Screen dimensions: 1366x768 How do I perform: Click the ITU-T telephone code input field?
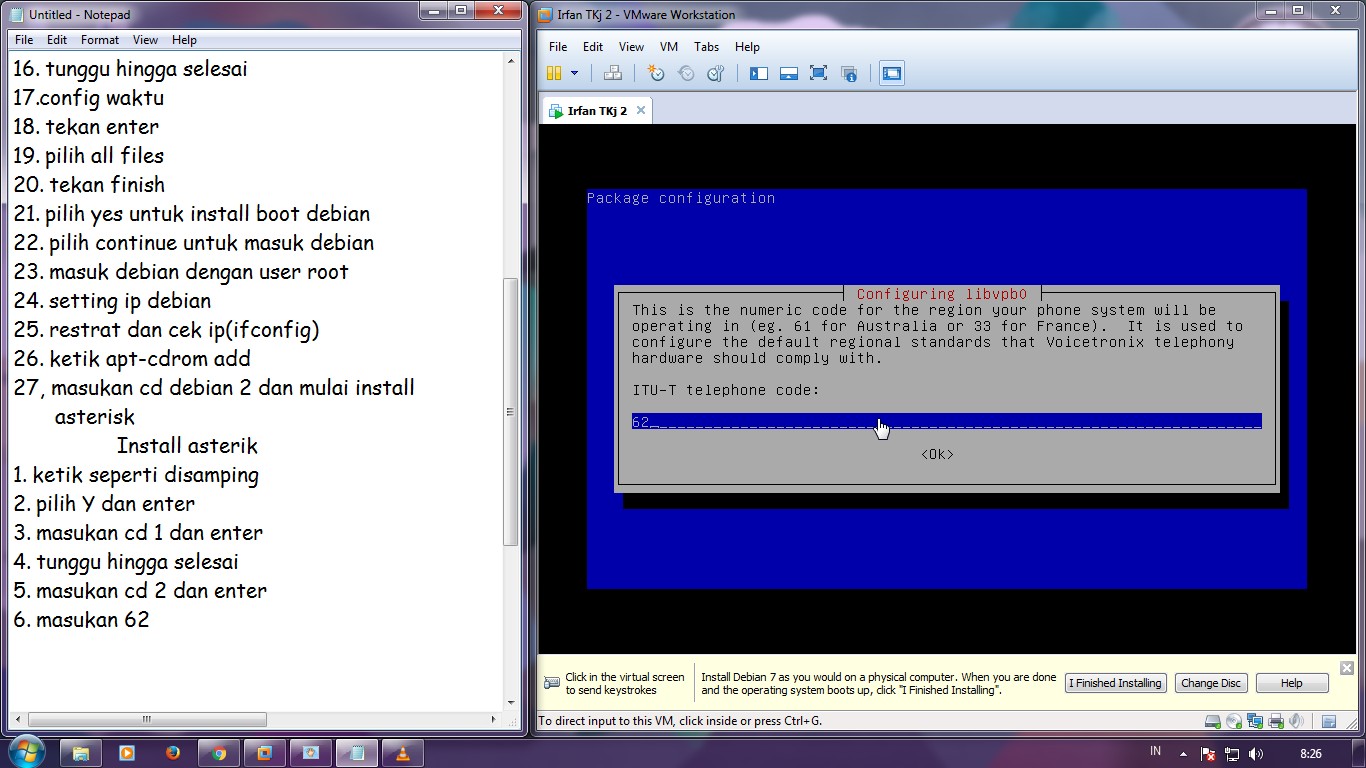pyautogui.click(x=946, y=422)
